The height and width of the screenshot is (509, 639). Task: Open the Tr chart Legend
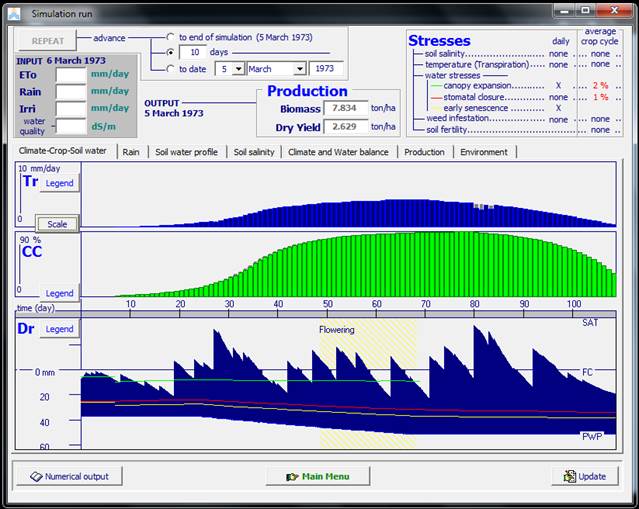(x=60, y=183)
